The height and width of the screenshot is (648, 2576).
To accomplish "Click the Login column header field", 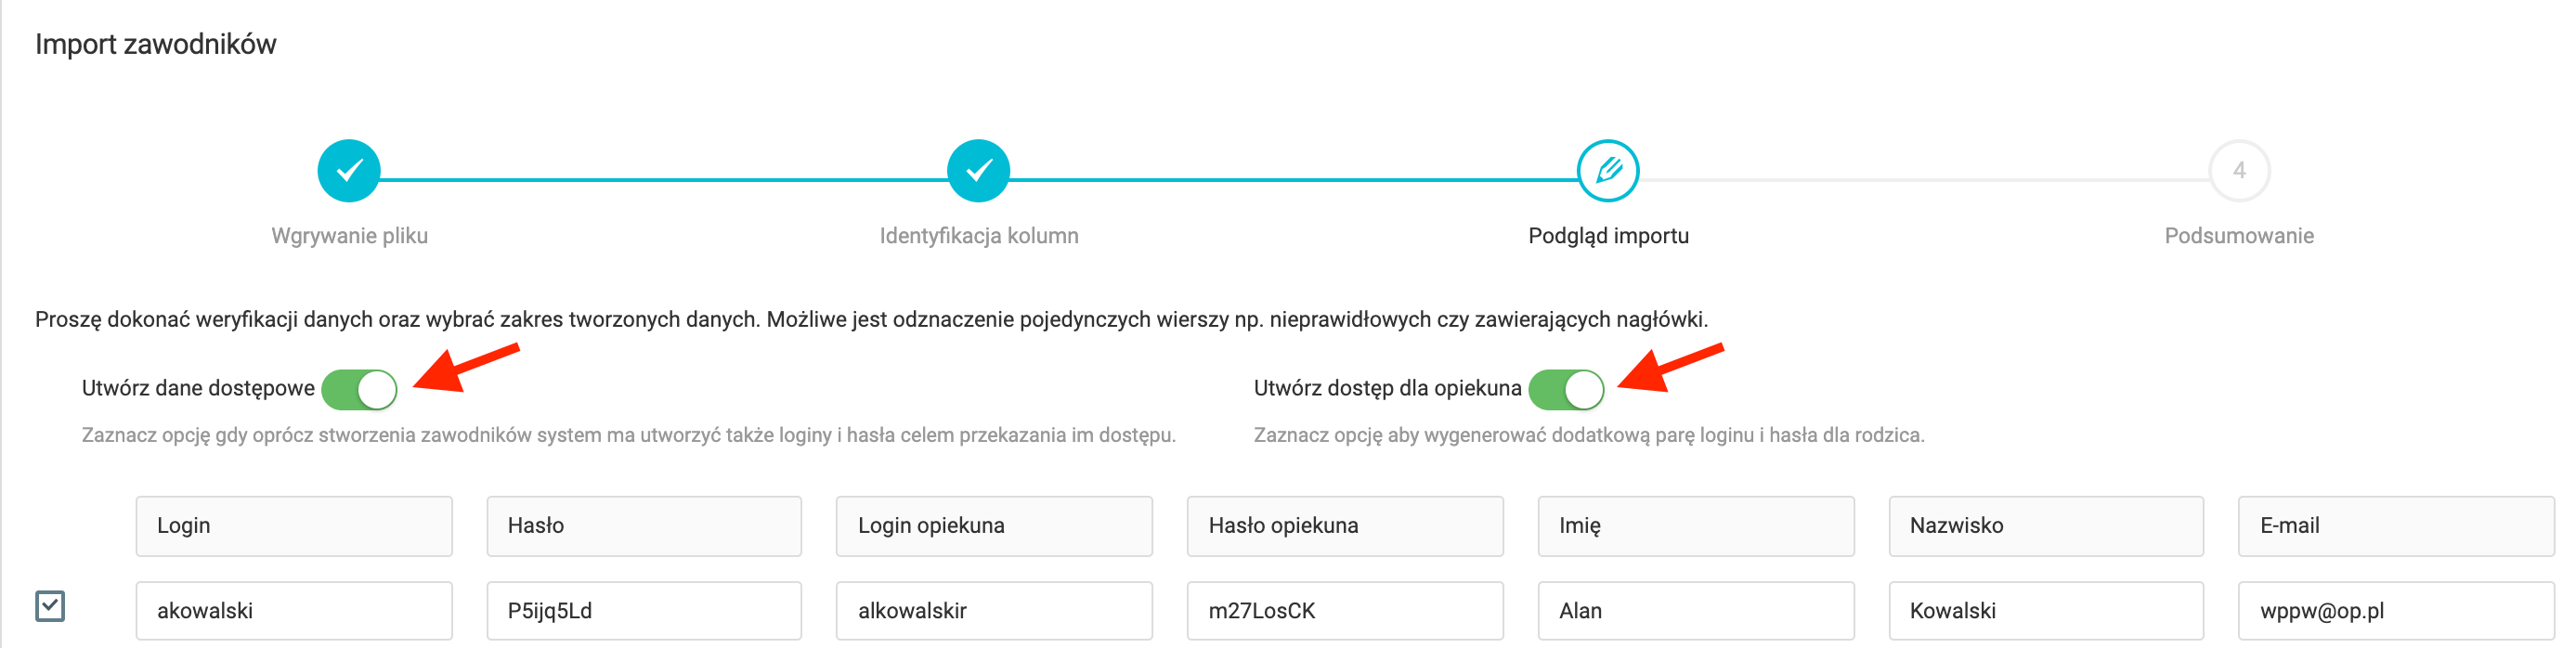I will (294, 526).
